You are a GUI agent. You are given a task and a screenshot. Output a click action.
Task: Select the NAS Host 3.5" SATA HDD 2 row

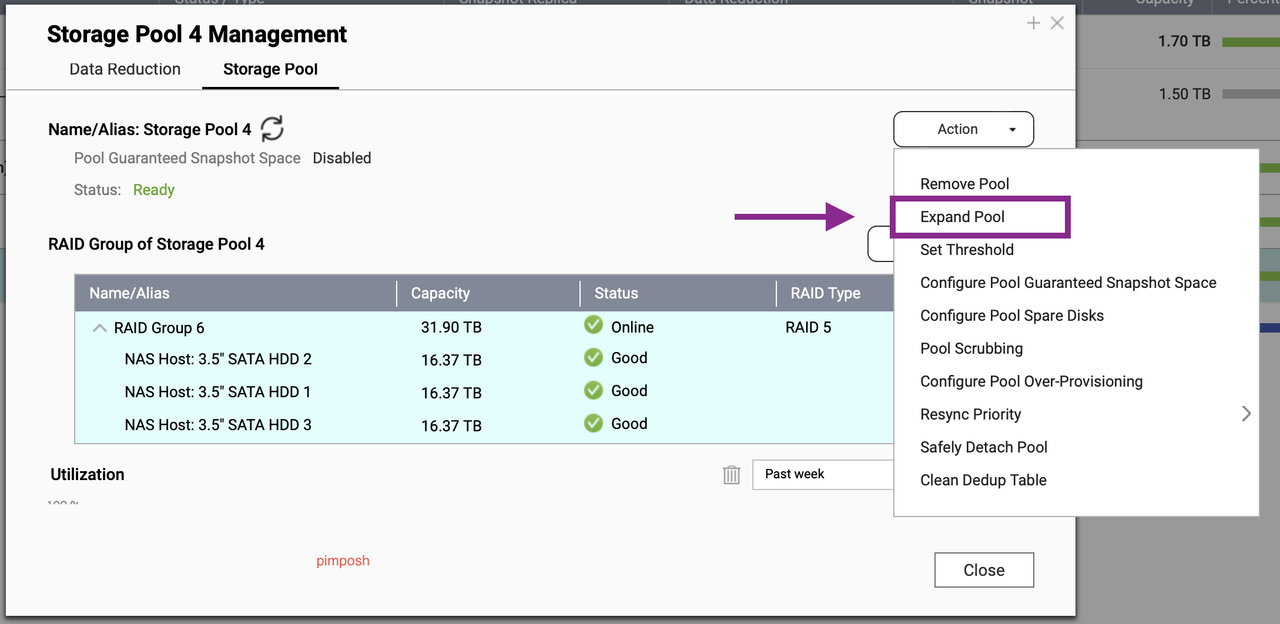click(x=484, y=359)
